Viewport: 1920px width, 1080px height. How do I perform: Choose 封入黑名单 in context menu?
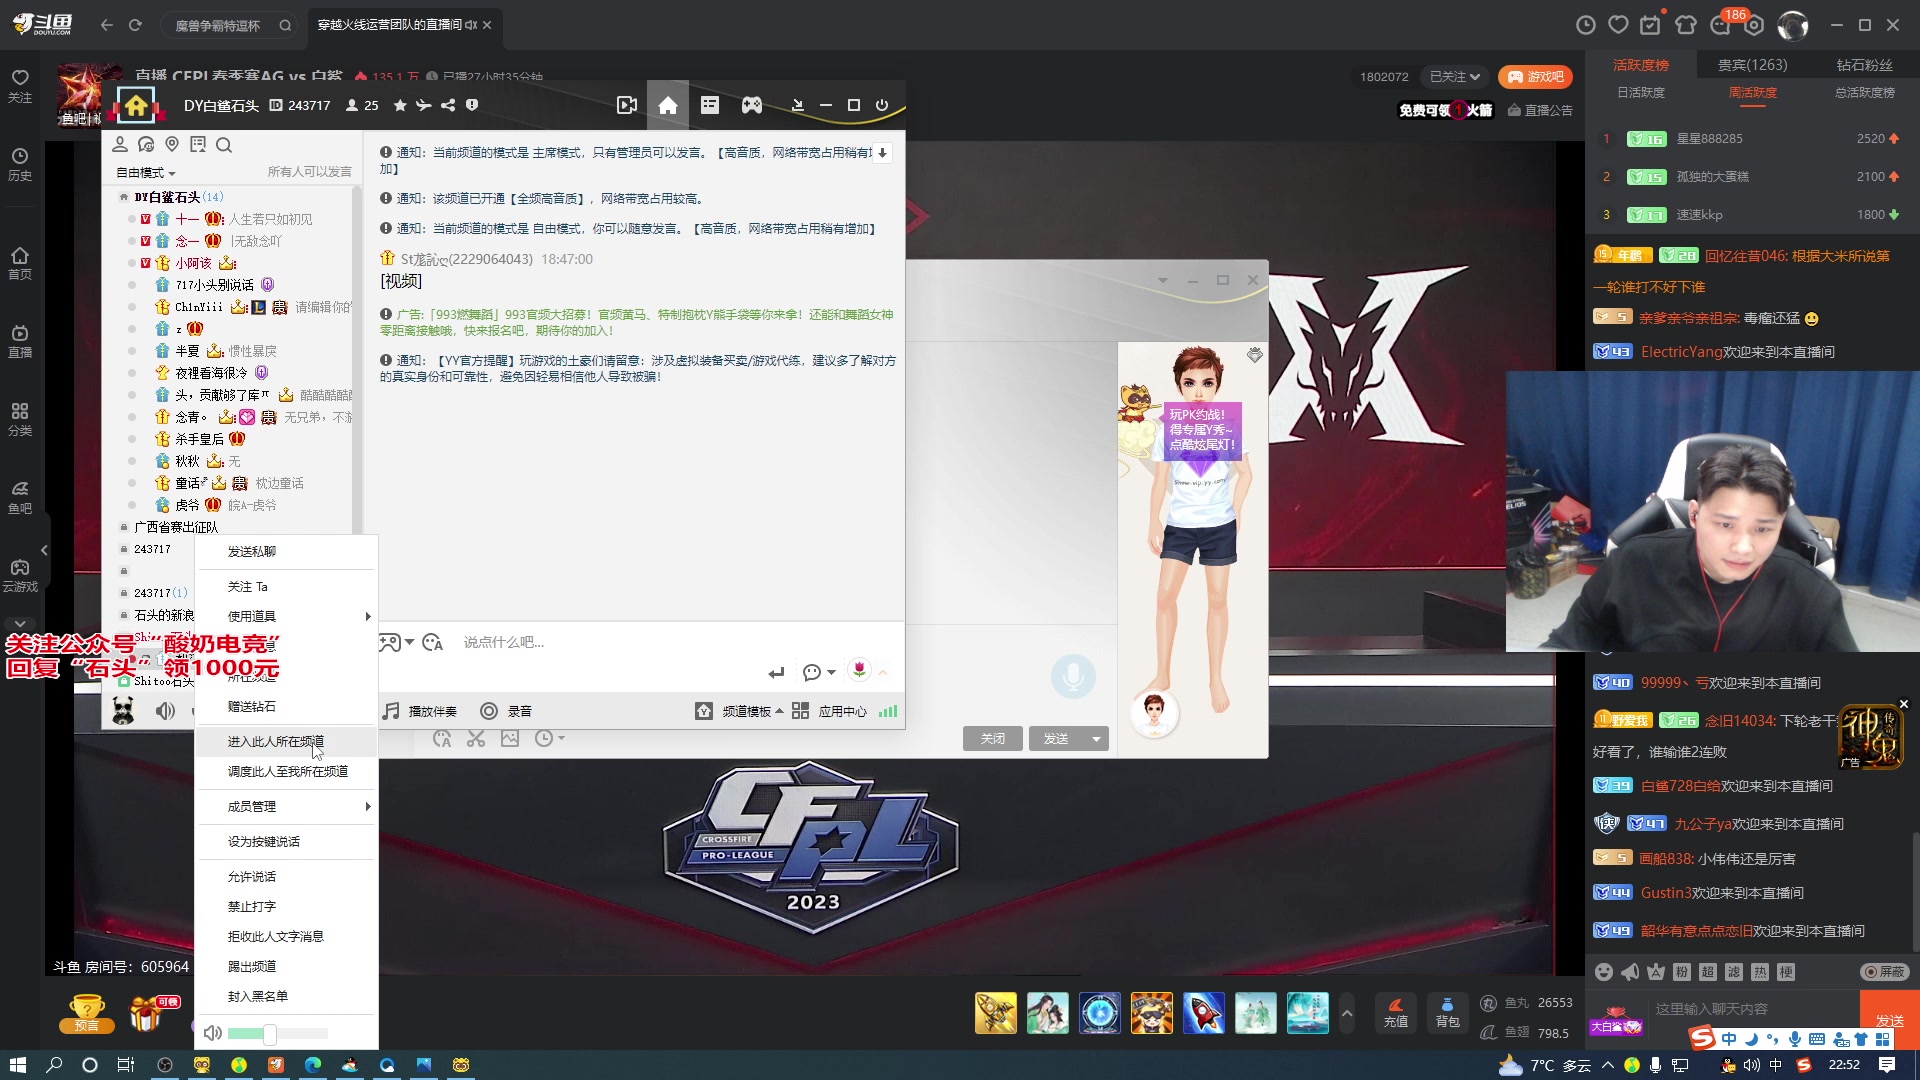click(x=287, y=996)
